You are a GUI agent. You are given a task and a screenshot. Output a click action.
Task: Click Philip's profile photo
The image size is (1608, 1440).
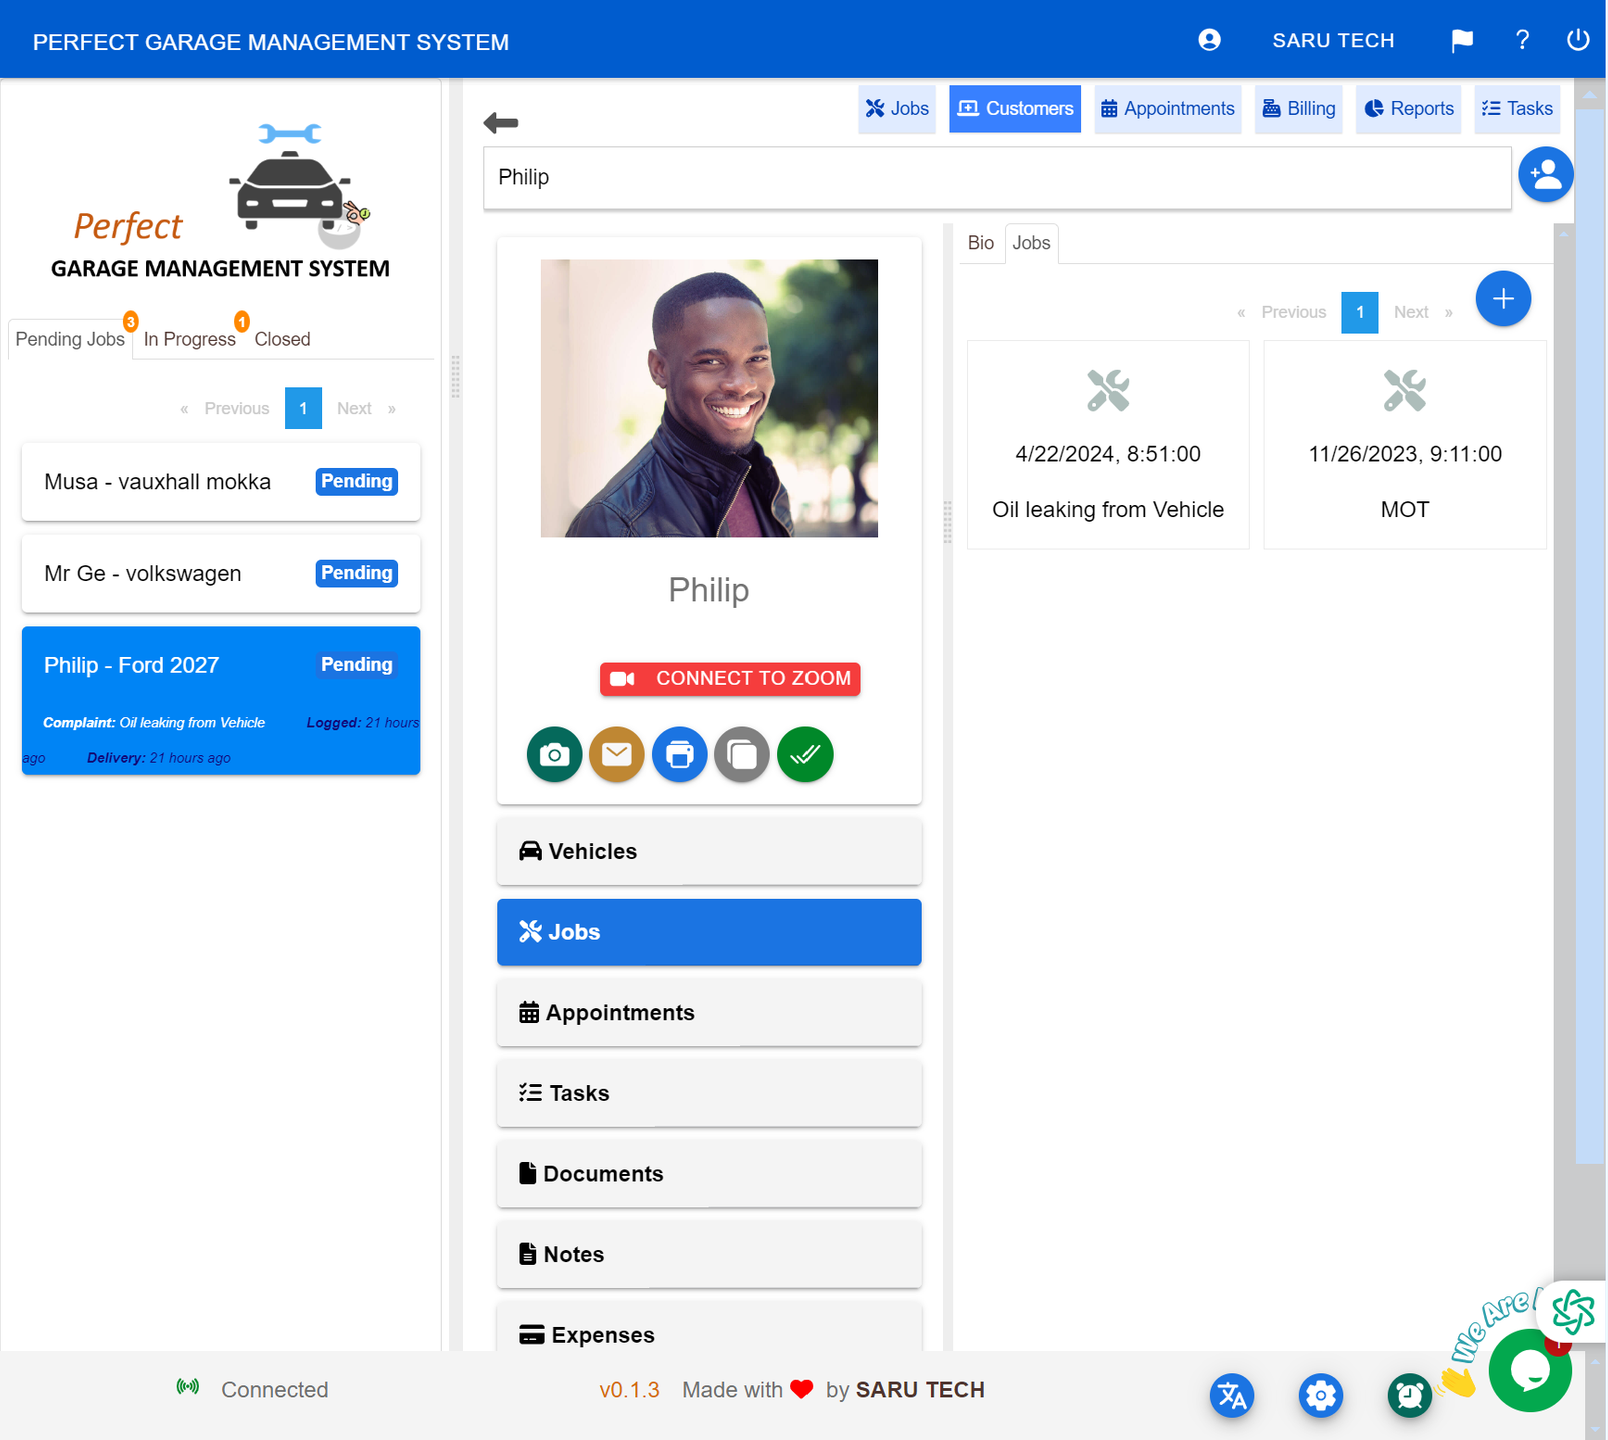point(709,398)
